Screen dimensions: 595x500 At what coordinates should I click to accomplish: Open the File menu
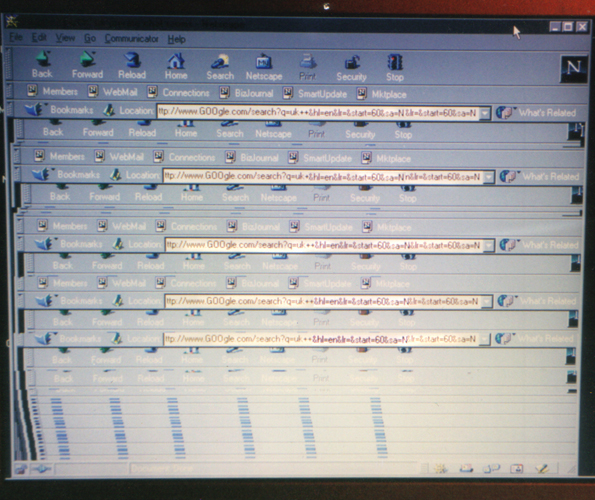tap(16, 37)
